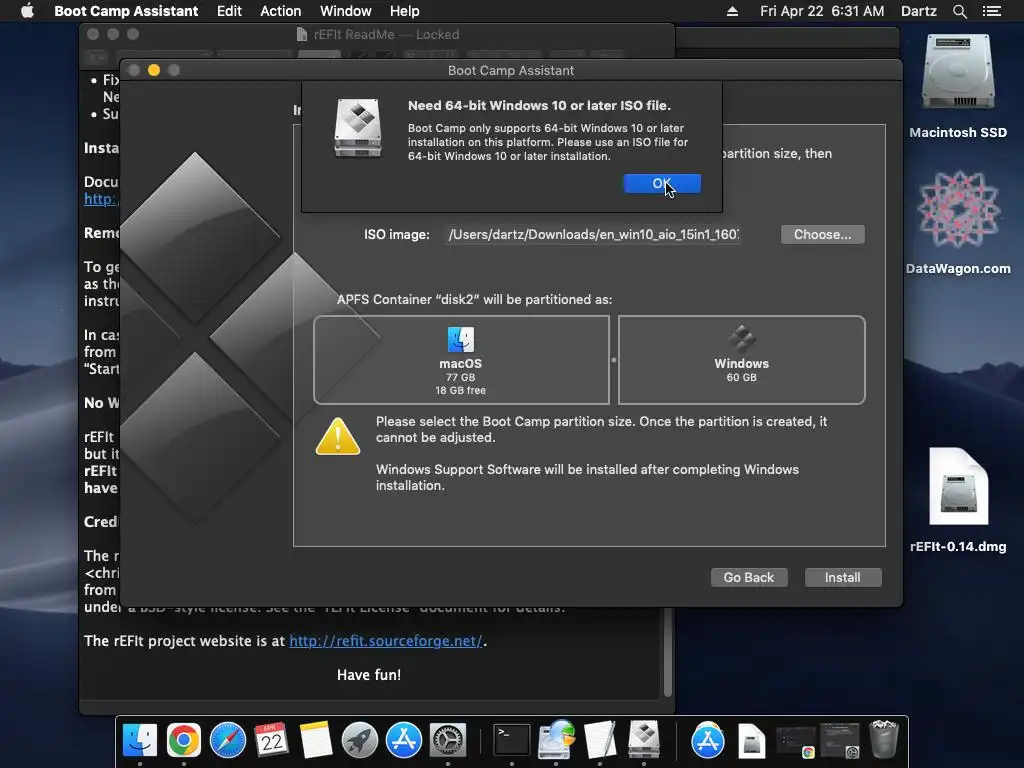Click "Have fun!" text in ReadMe
The width and height of the screenshot is (1024, 768).
click(x=369, y=675)
